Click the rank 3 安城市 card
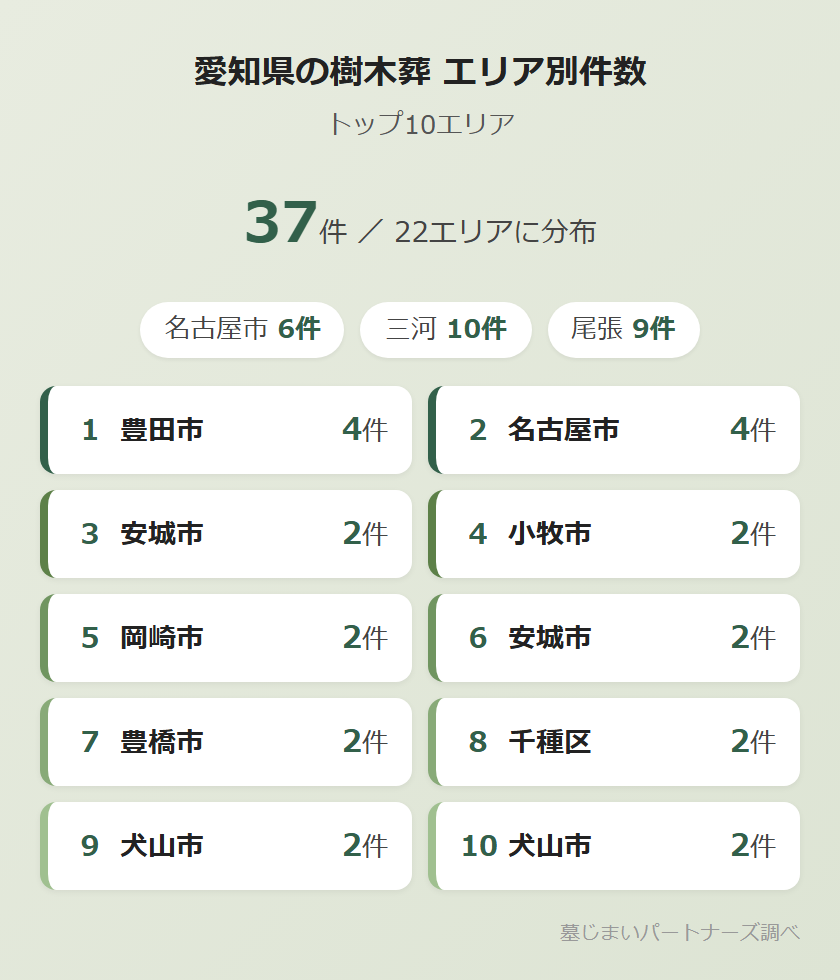The height and width of the screenshot is (980, 840). [227, 534]
